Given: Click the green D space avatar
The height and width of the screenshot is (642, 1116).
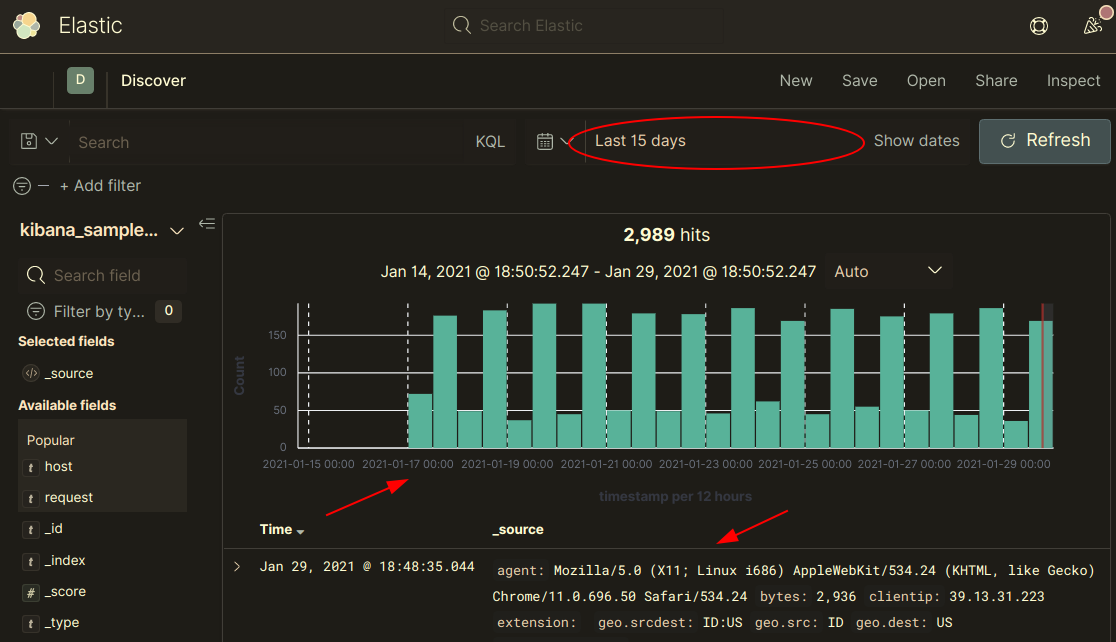Looking at the screenshot, I should [x=80, y=80].
